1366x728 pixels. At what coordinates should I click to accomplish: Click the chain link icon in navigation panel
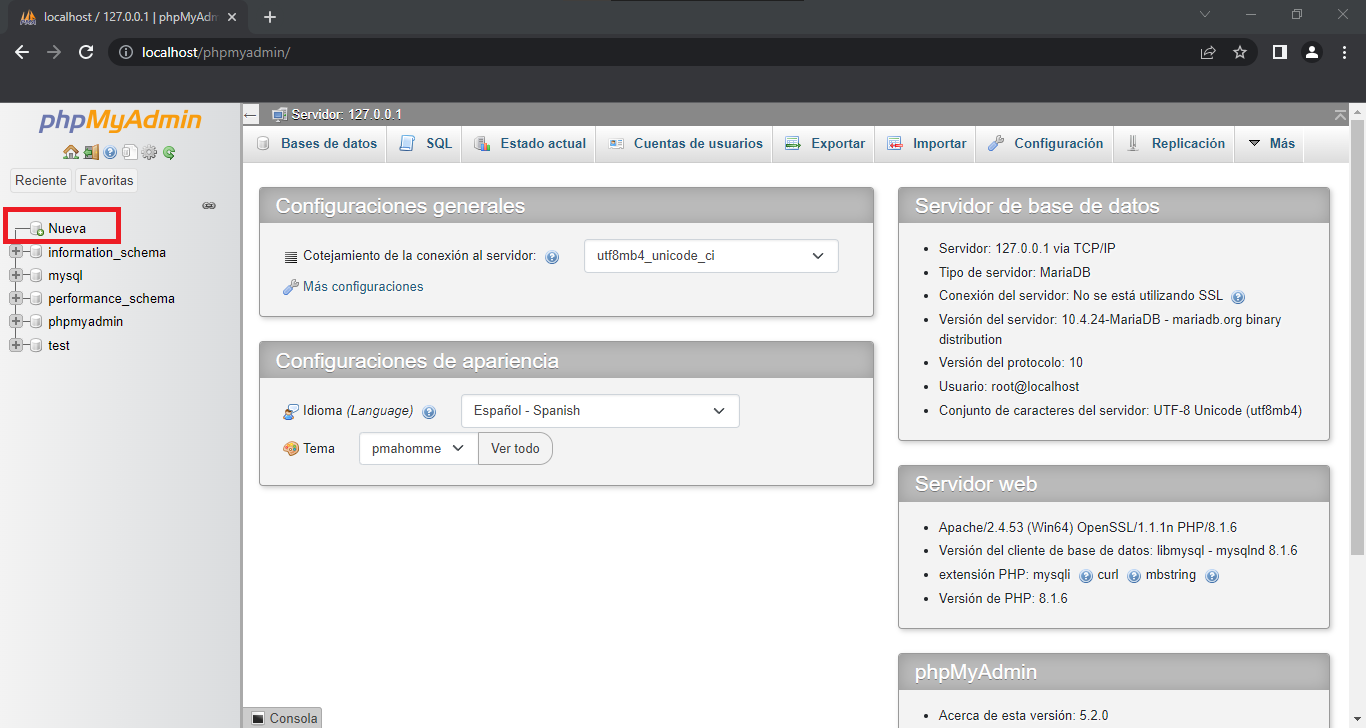[209, 205]
